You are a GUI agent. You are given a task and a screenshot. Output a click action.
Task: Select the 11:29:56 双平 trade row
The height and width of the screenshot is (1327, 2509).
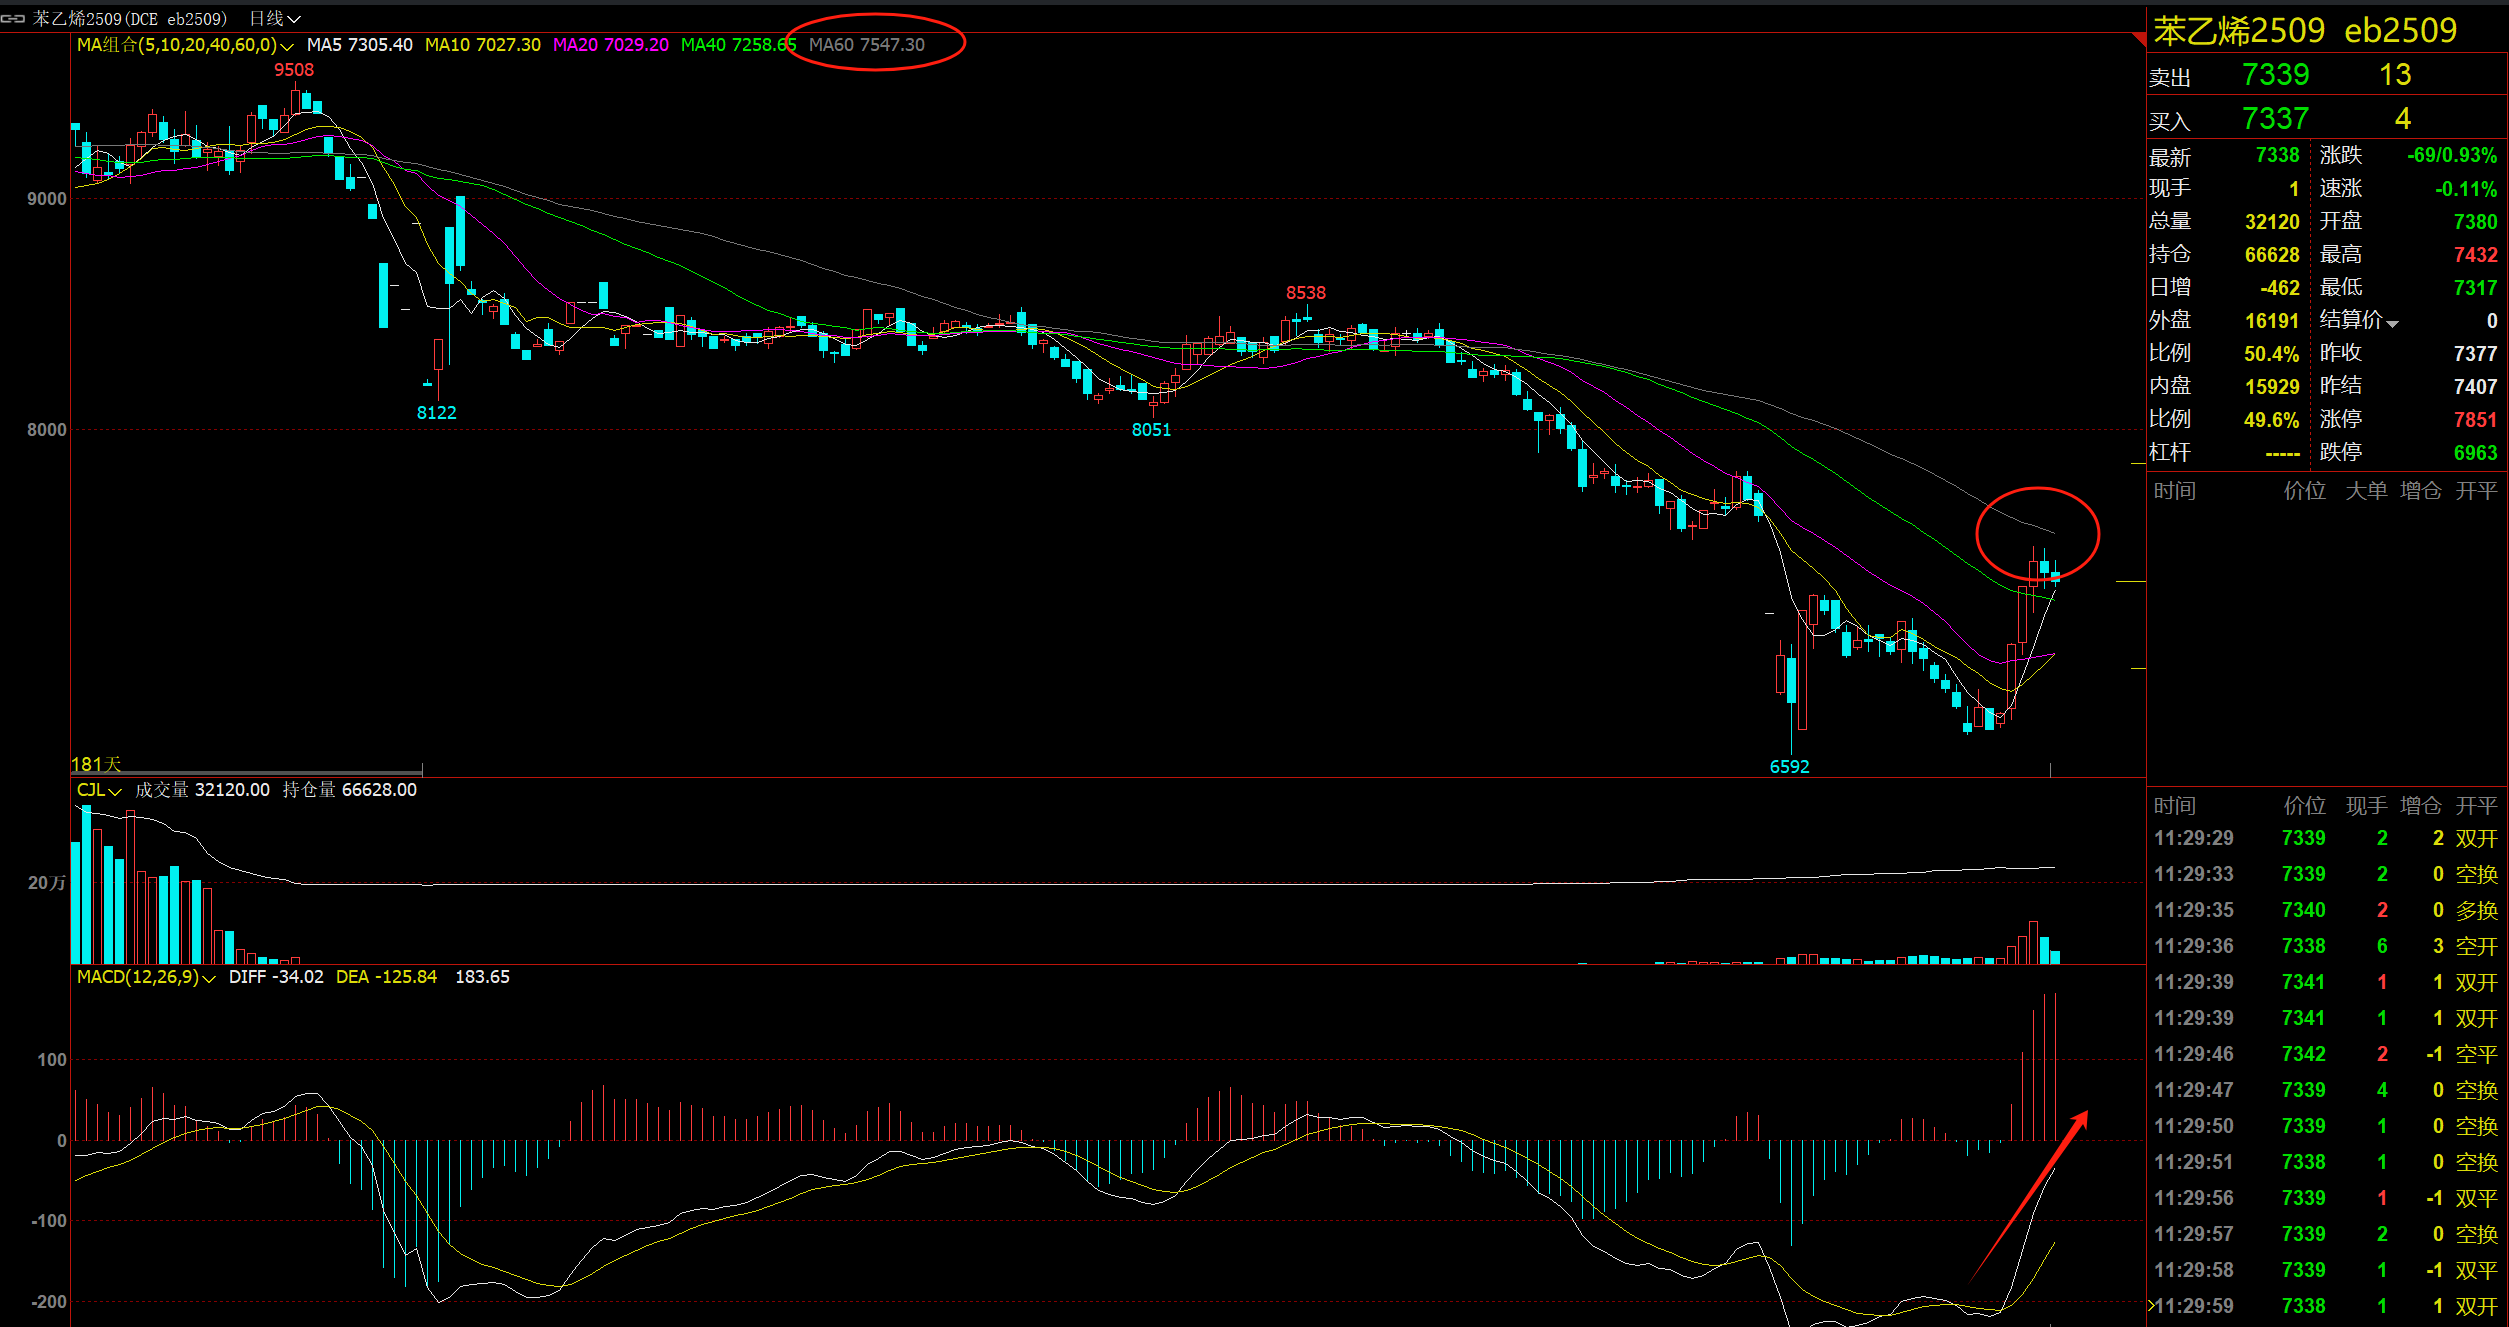(2326, 1199)
